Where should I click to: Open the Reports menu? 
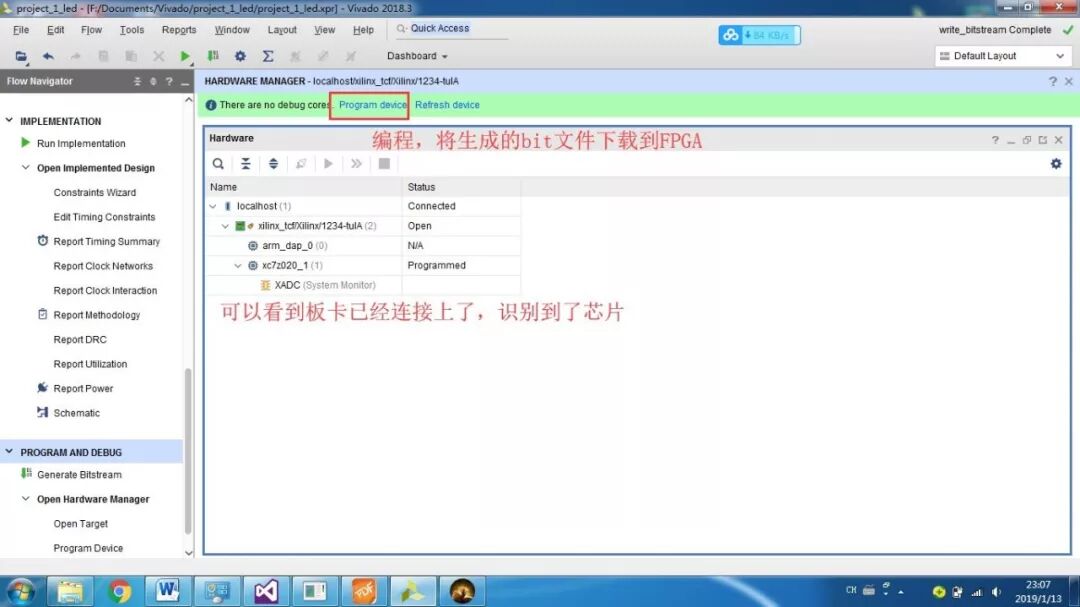point(179,30)
